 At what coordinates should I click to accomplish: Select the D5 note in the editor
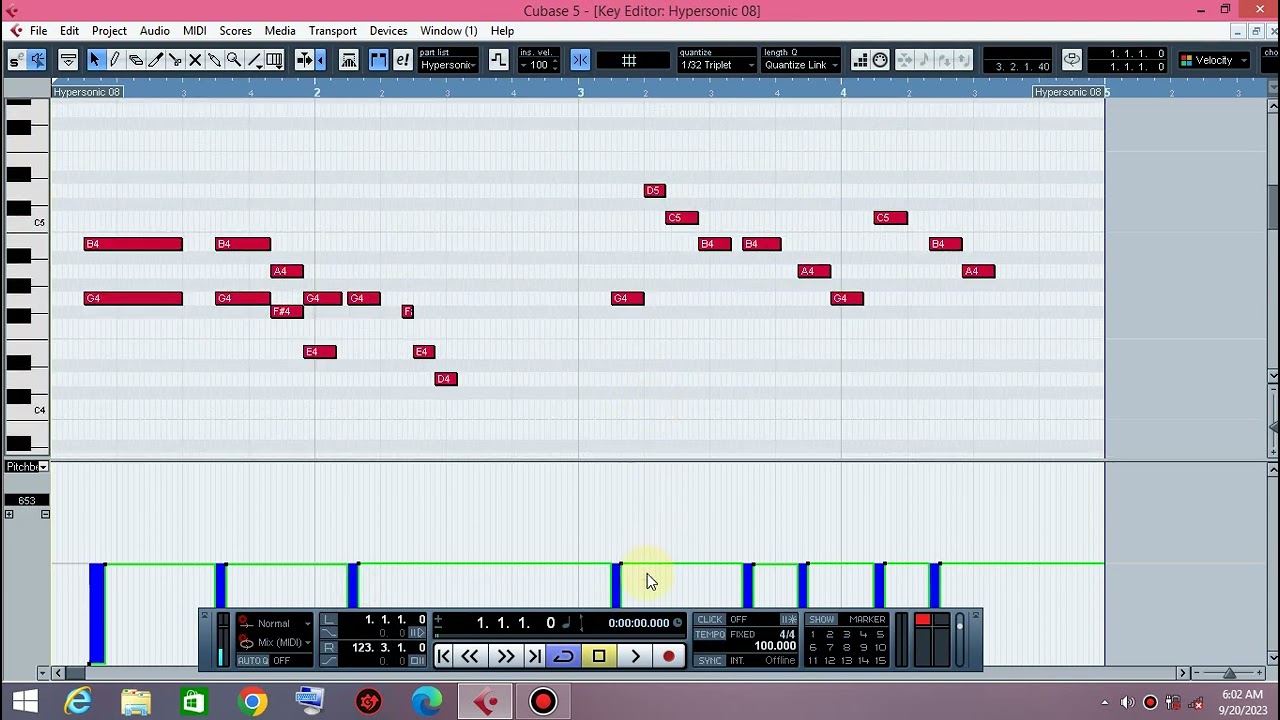pyautogui.click(x=654, y=191)
